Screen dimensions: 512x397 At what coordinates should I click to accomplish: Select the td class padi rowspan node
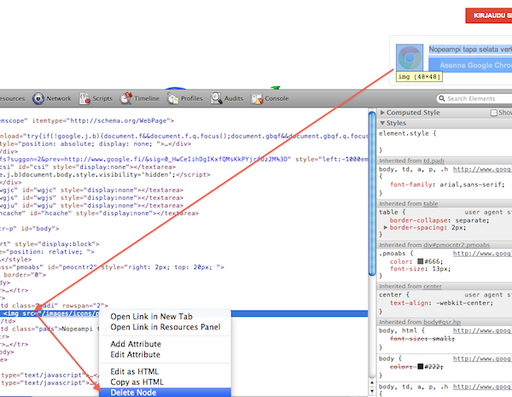54,306
